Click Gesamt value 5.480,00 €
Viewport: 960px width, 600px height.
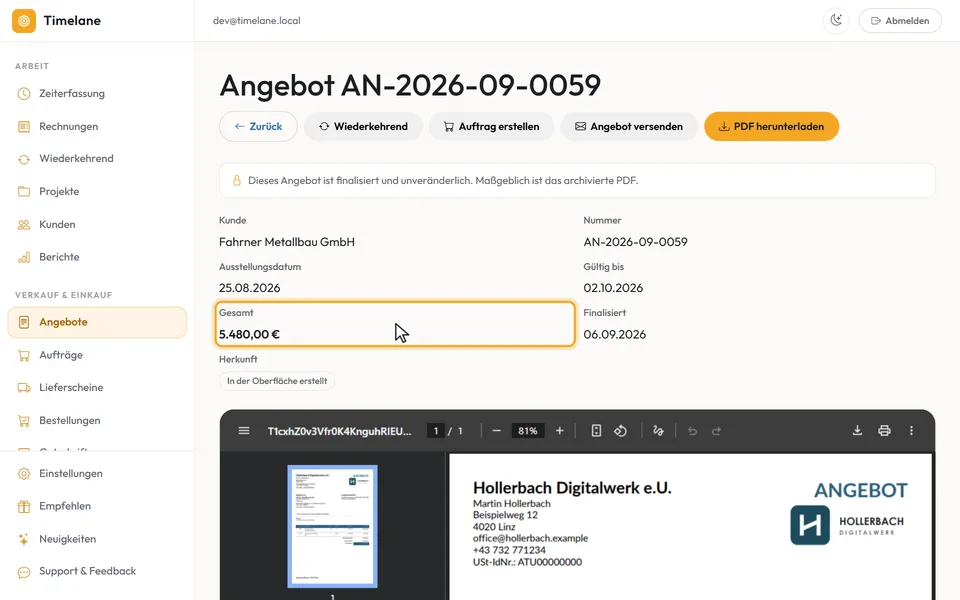[x=249, y=334]
